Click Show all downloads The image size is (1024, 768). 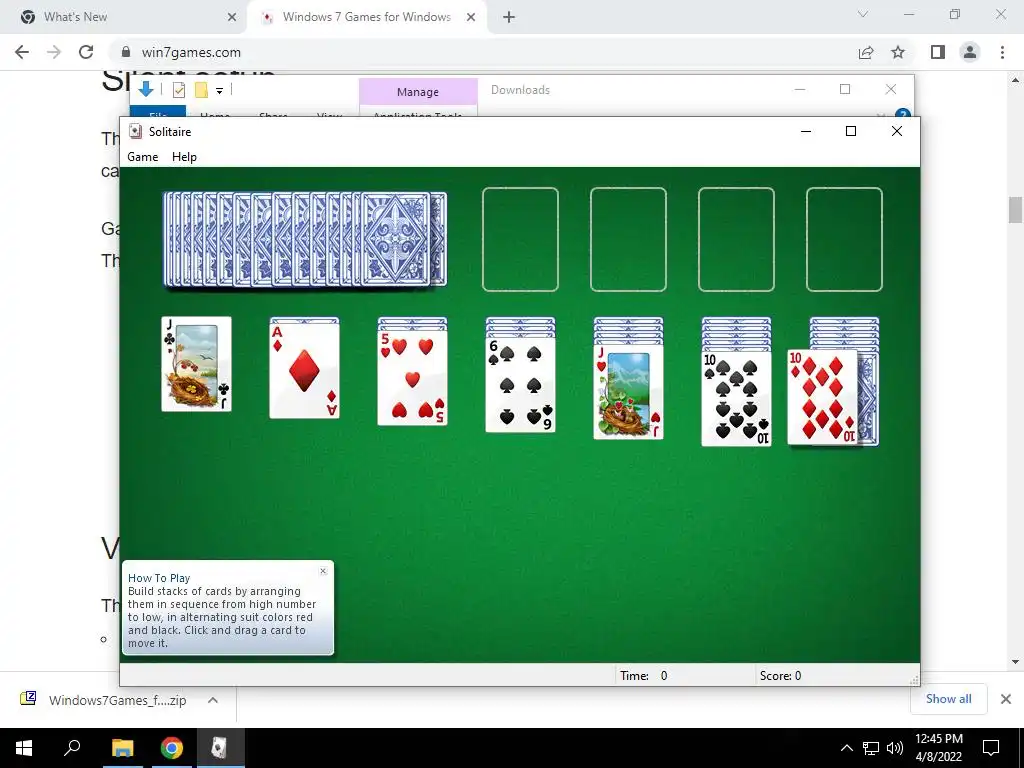point(948,699)
